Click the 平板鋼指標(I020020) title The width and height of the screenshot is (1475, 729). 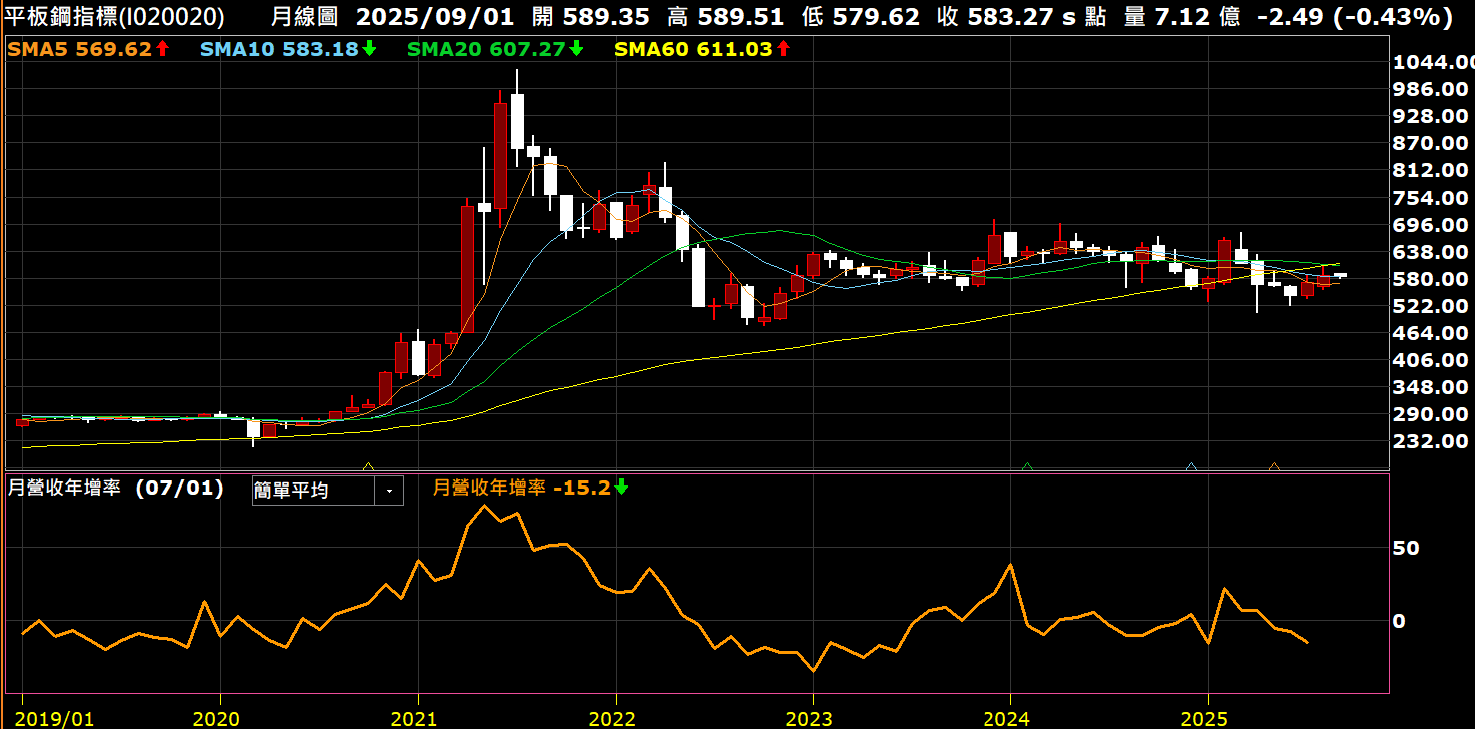[x=115, y=17]
